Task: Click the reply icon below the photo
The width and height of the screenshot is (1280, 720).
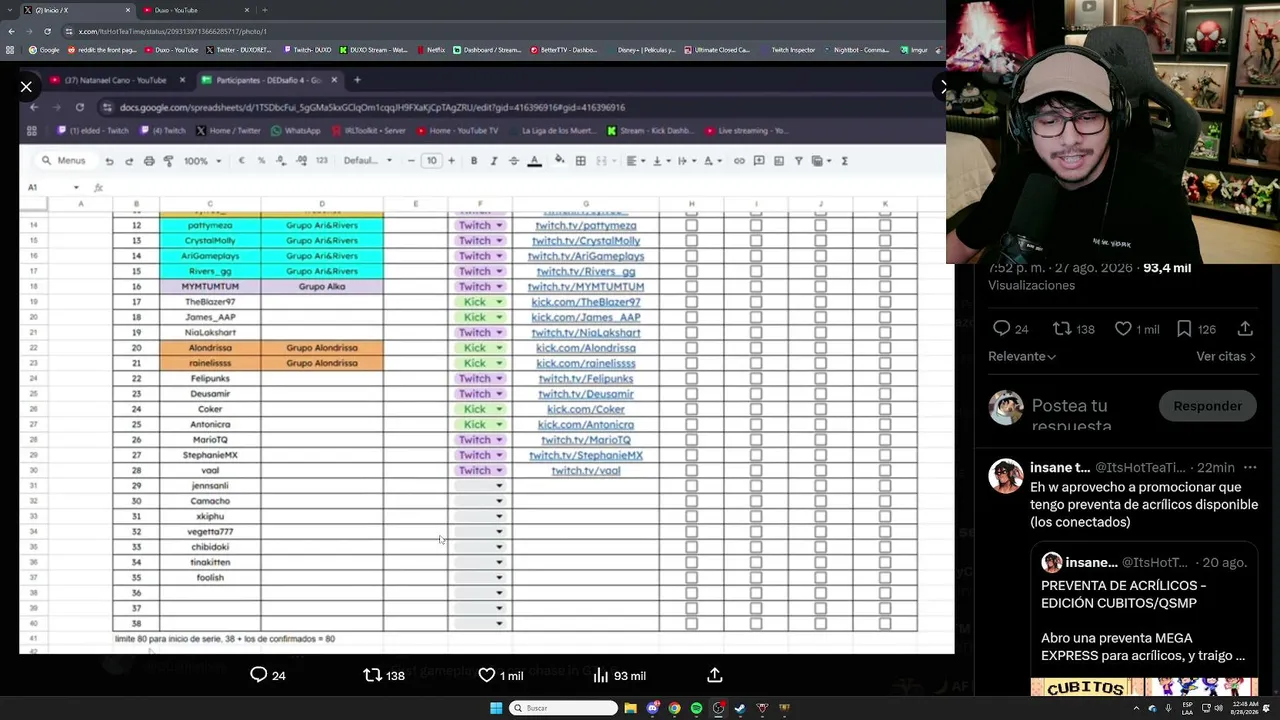Action: pyautogui.click(x=259, y=675)
